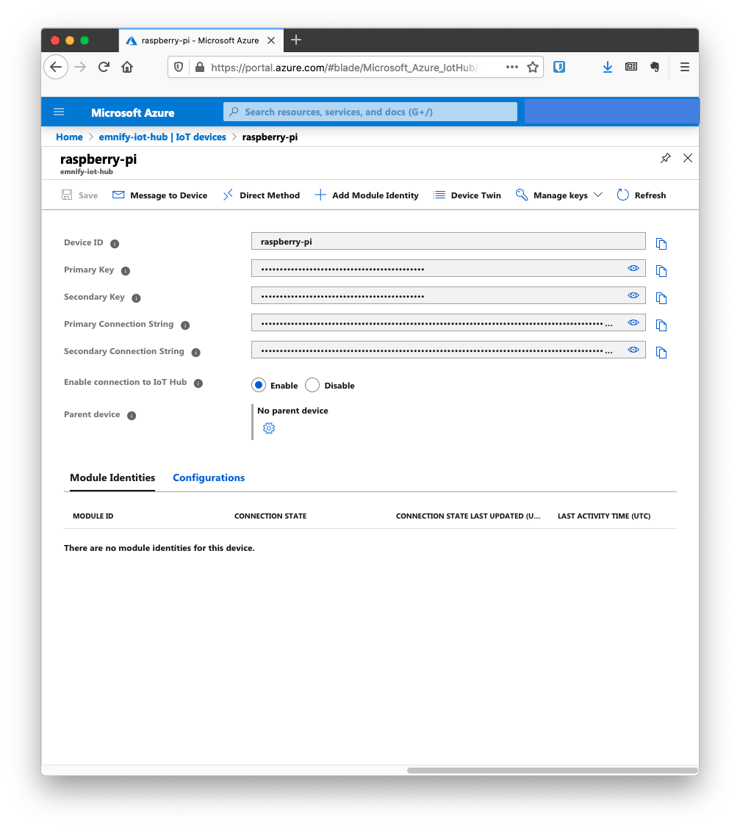Open the Evernote extension icon
The width and height of the screenshot is (740, 830).
point(655,67)
